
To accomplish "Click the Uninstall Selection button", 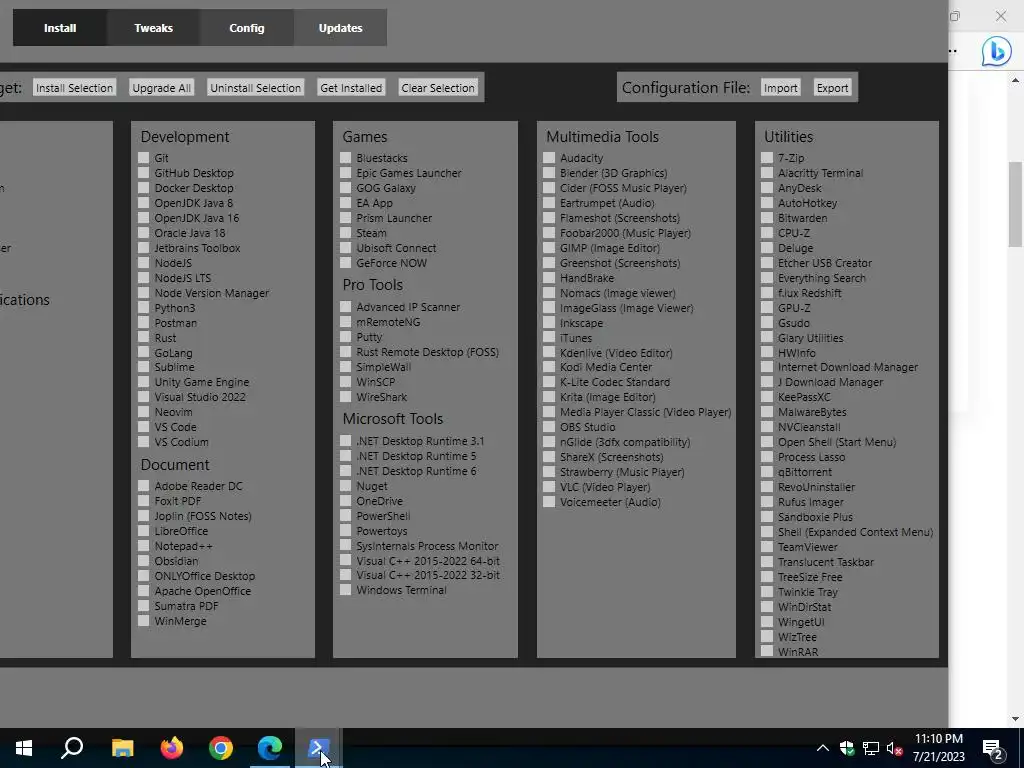I will click(255, 88).
